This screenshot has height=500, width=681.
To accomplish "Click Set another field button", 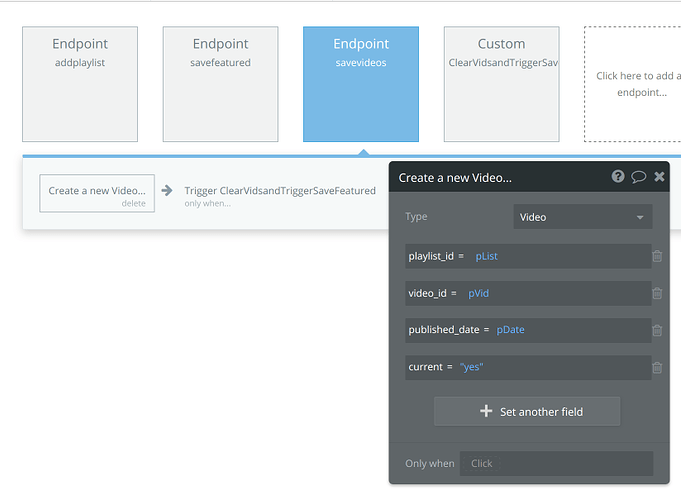I will tap(527, 411).
